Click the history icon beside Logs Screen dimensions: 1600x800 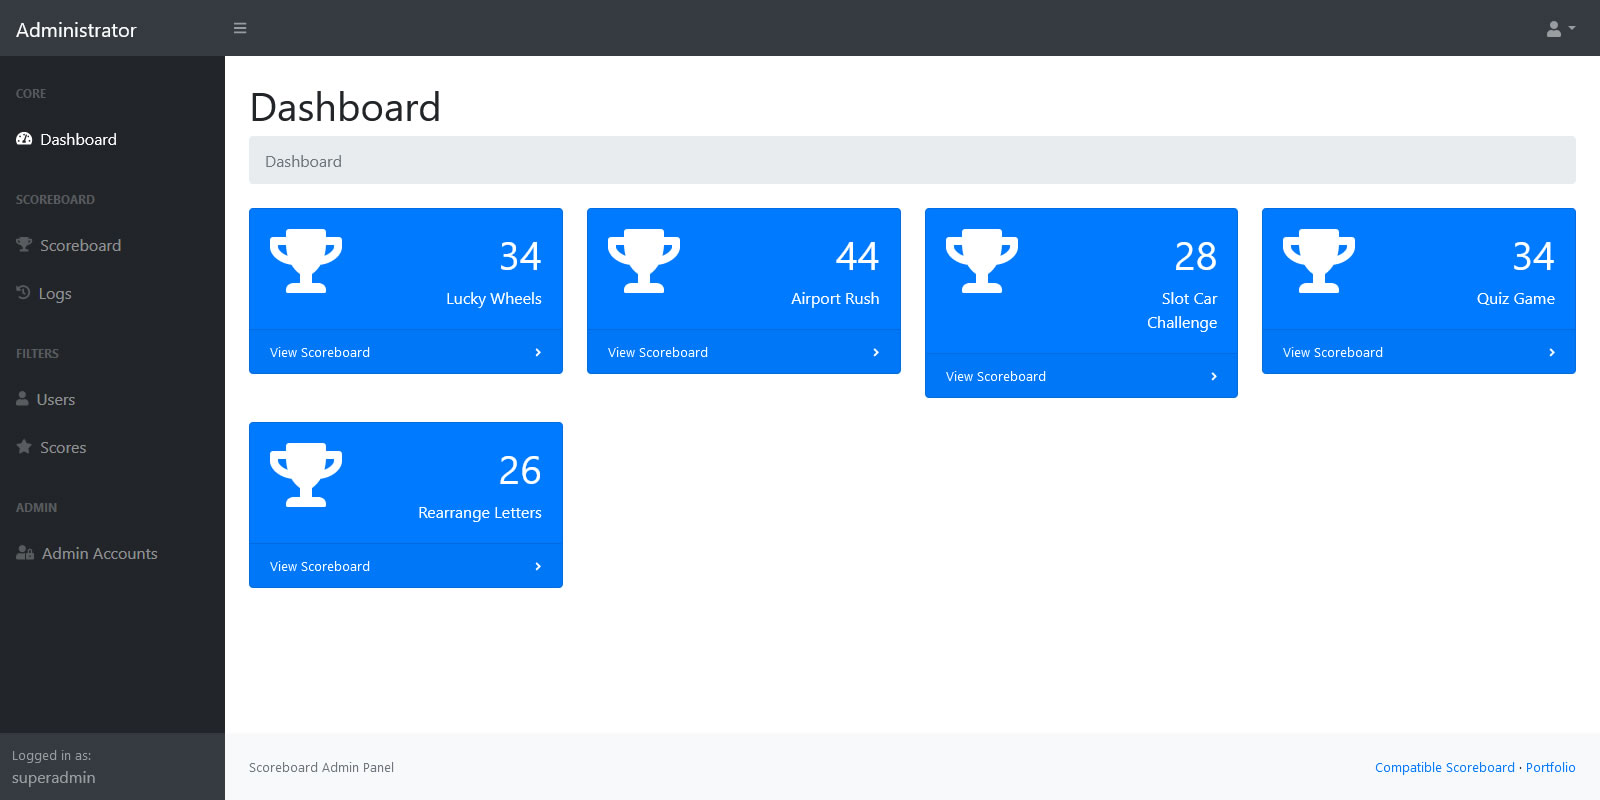coord(23,293)
